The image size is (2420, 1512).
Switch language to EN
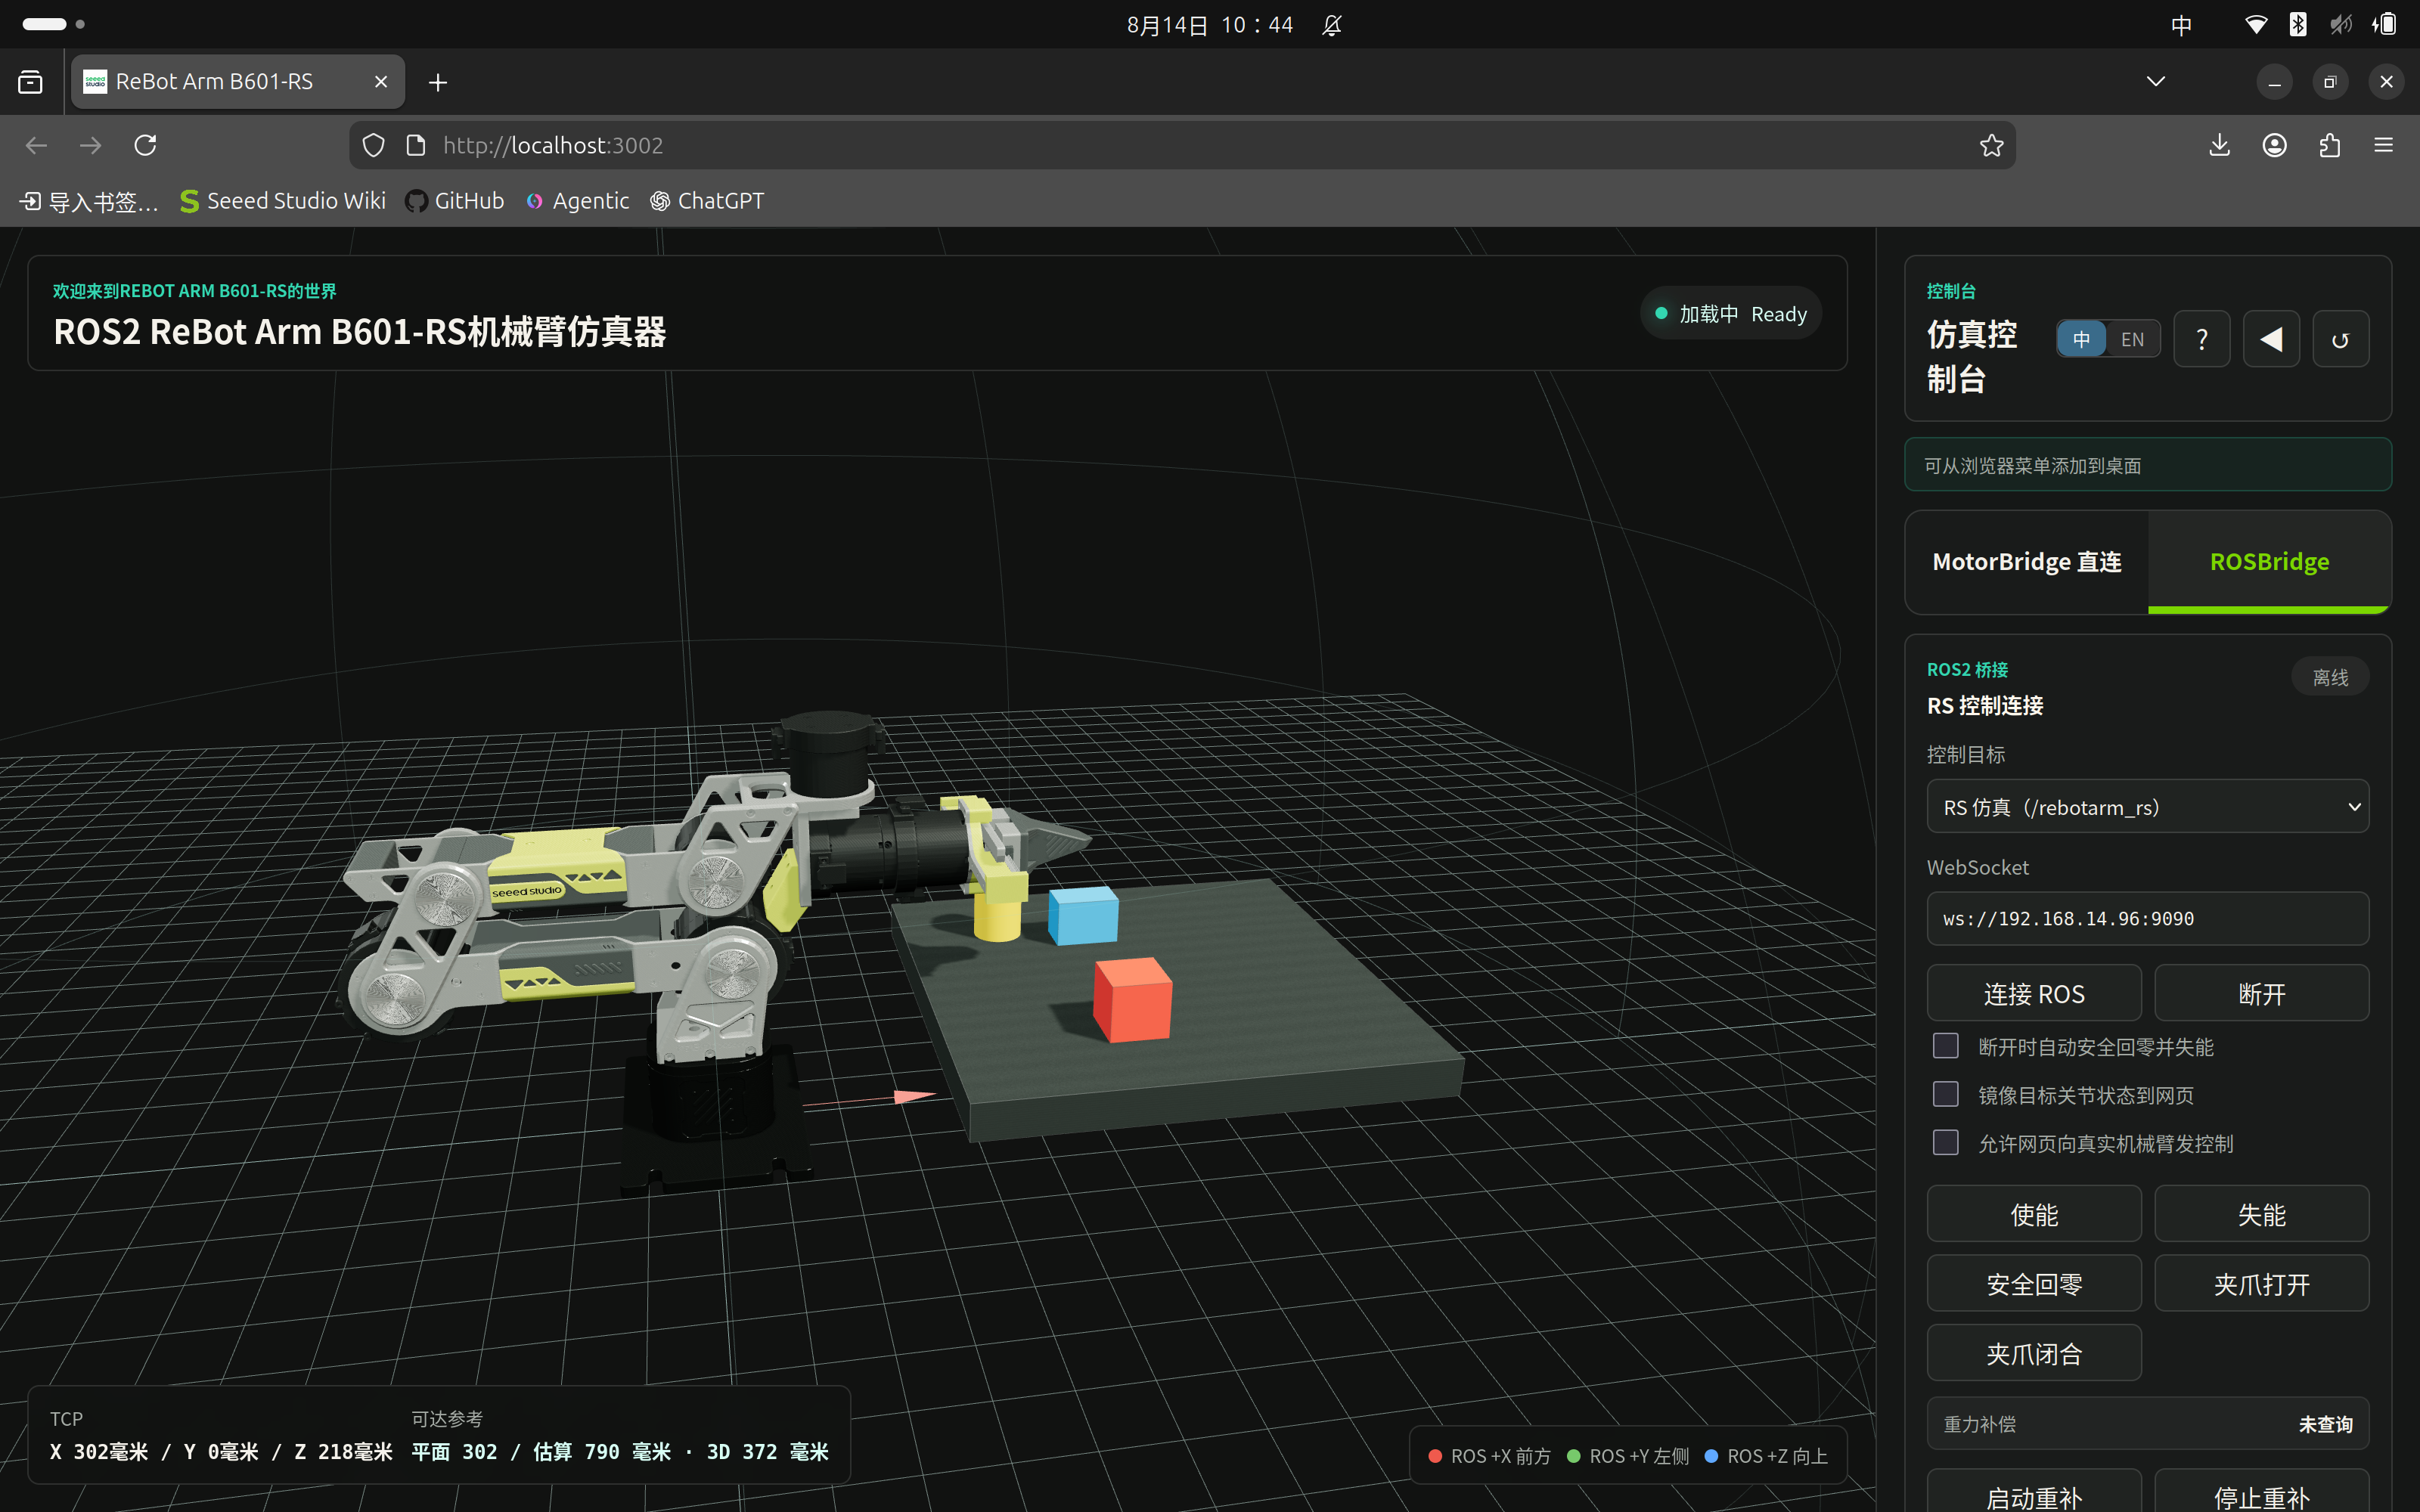point(2132,340)
